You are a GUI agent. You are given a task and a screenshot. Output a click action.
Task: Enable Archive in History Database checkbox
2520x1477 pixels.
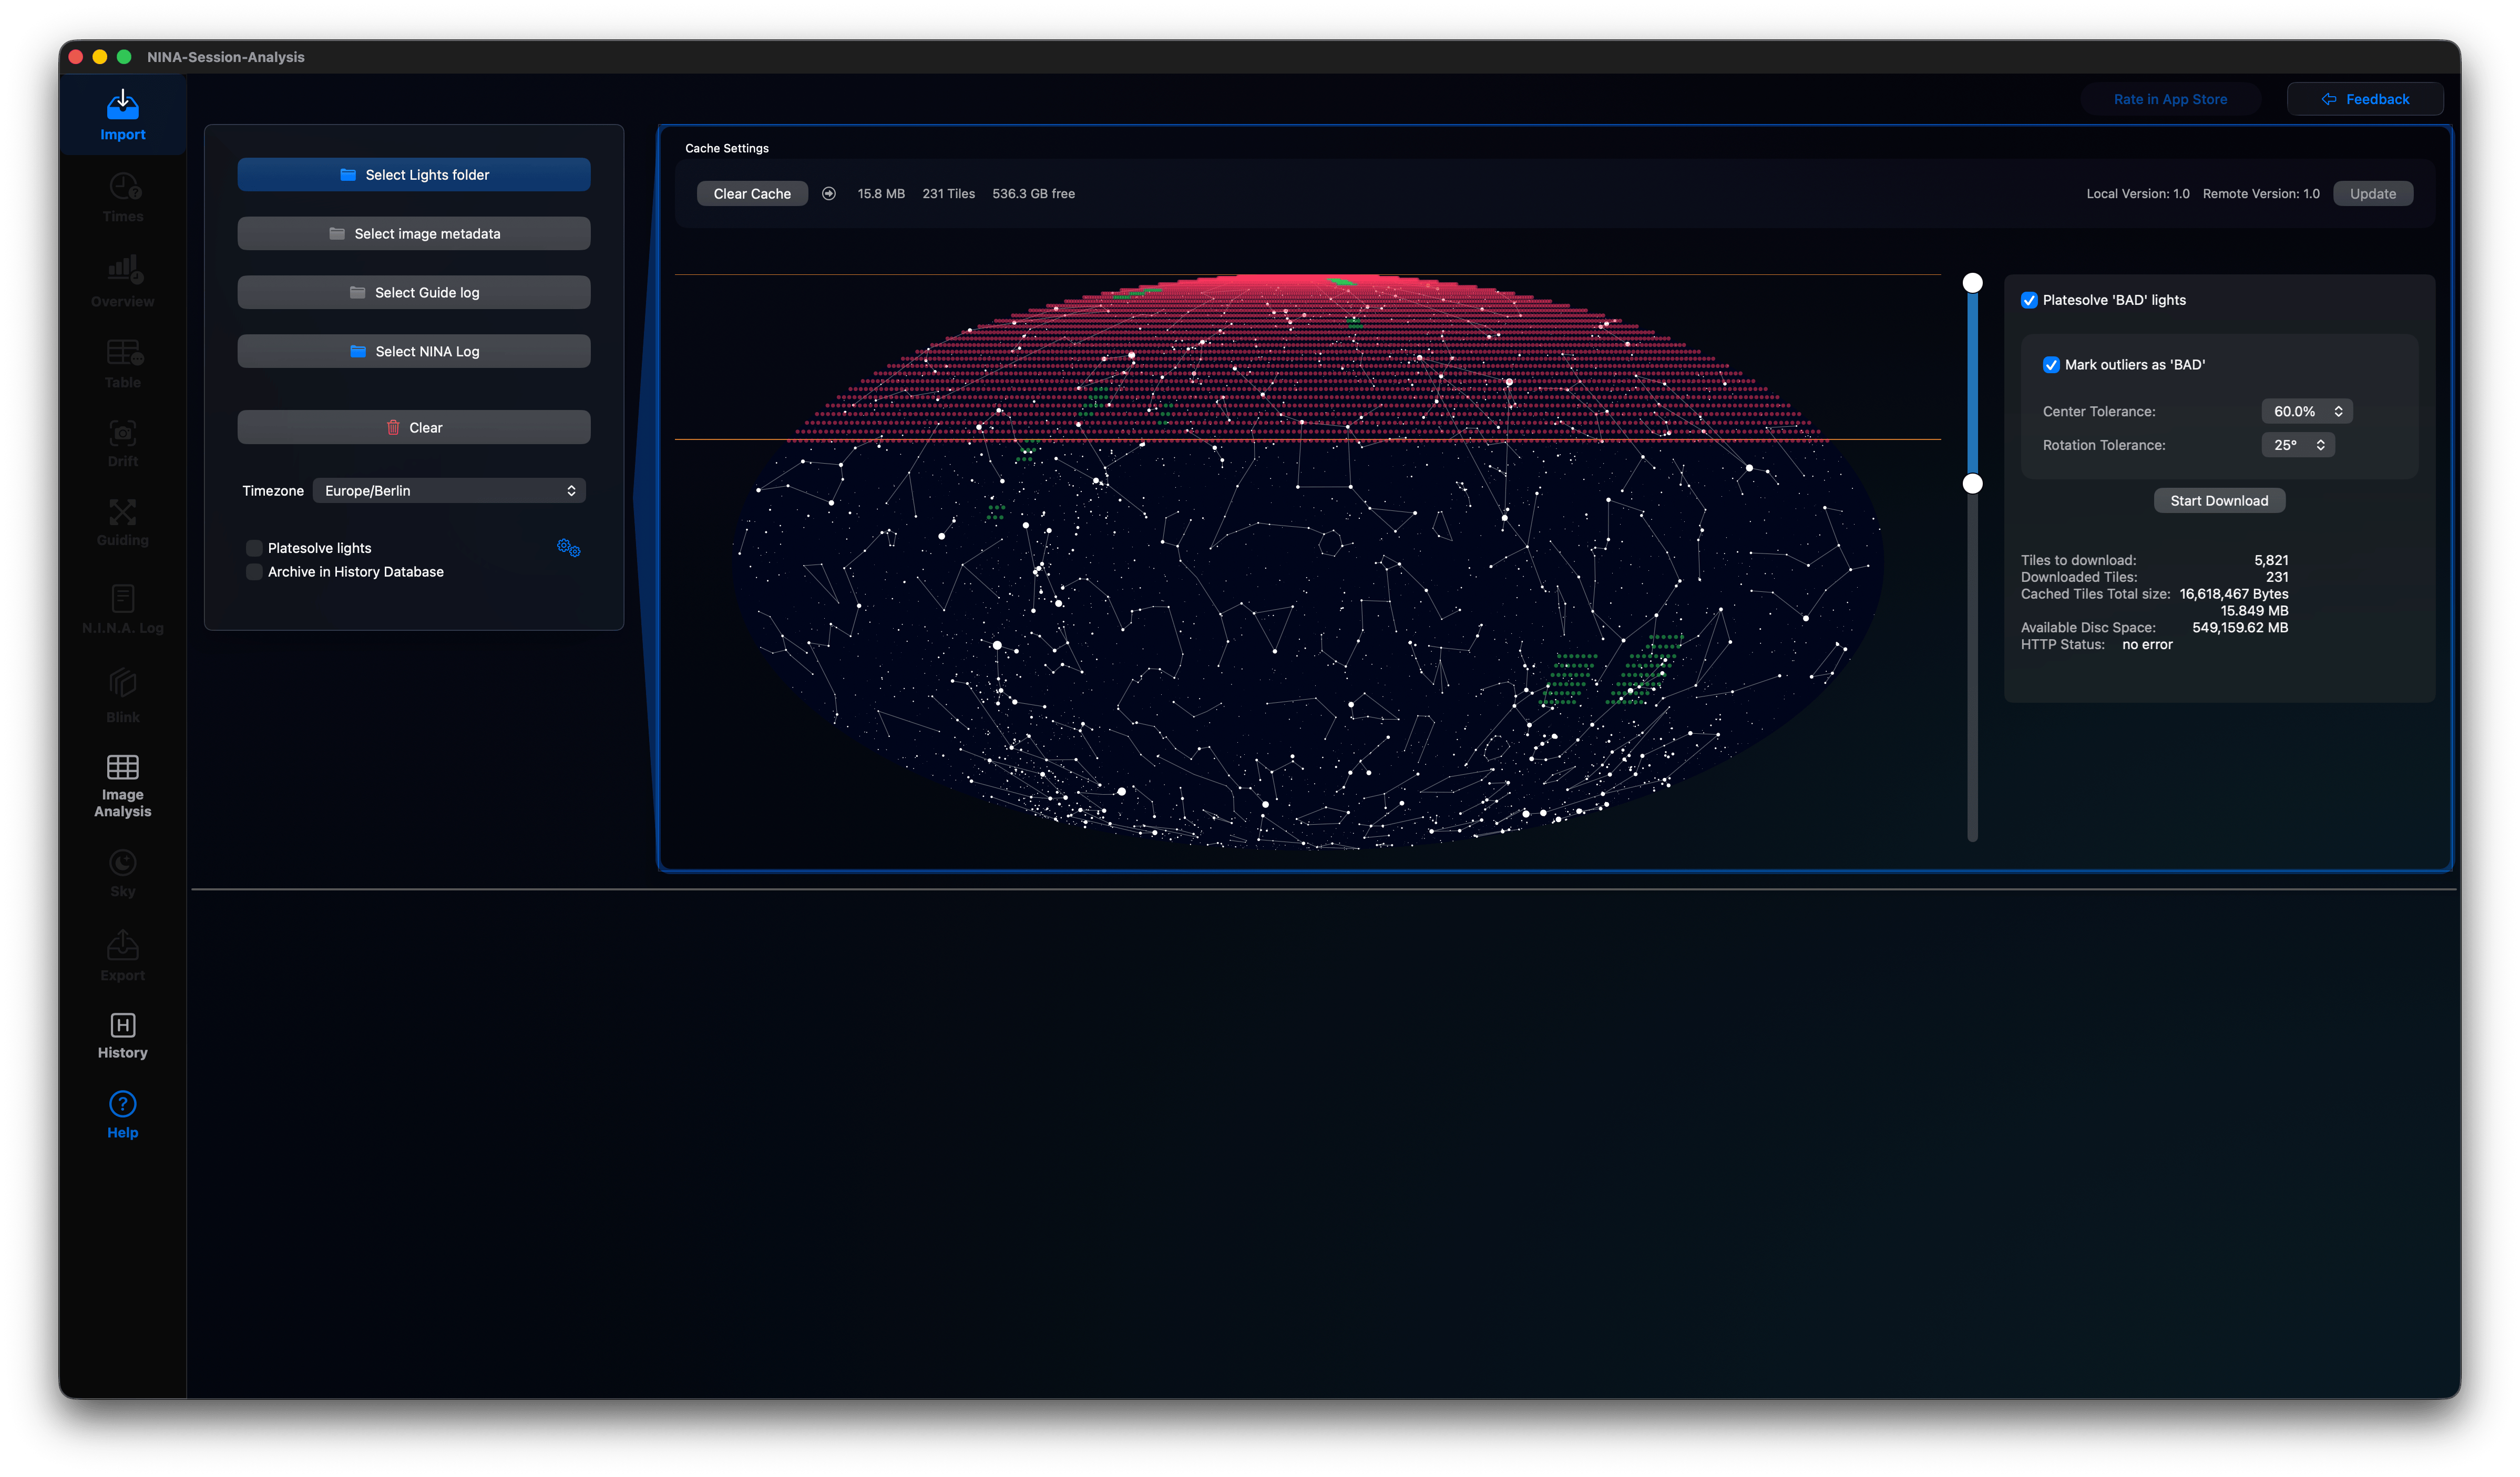[254, 572]
